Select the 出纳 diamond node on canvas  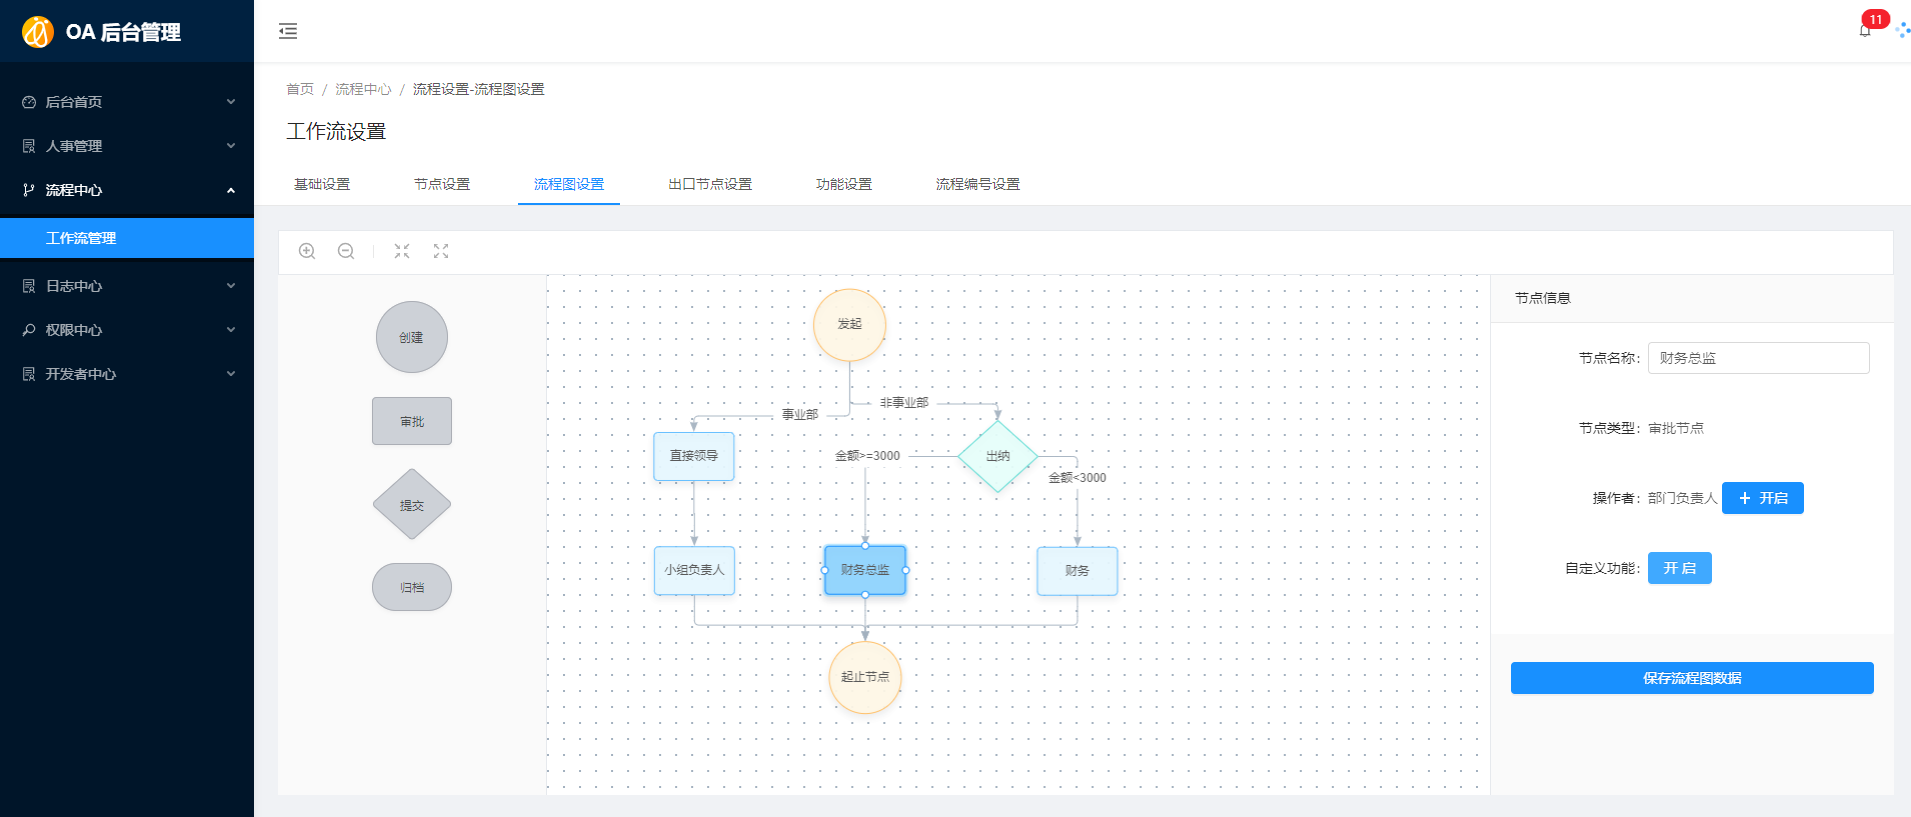(x=998, y=456)
